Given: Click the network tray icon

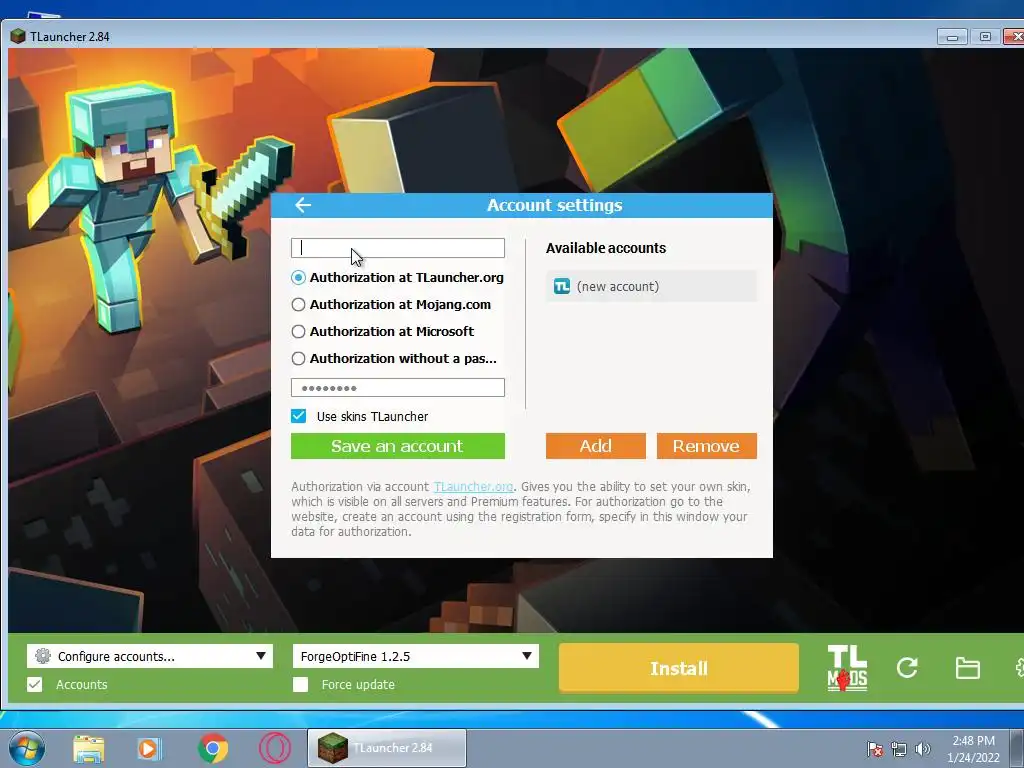Looking at the screenshot, I should pyautogui.click(x=899, y=749).
